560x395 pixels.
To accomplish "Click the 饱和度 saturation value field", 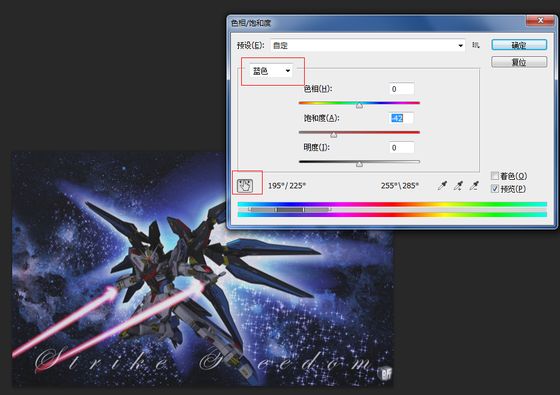I will (x=401, y=118).
